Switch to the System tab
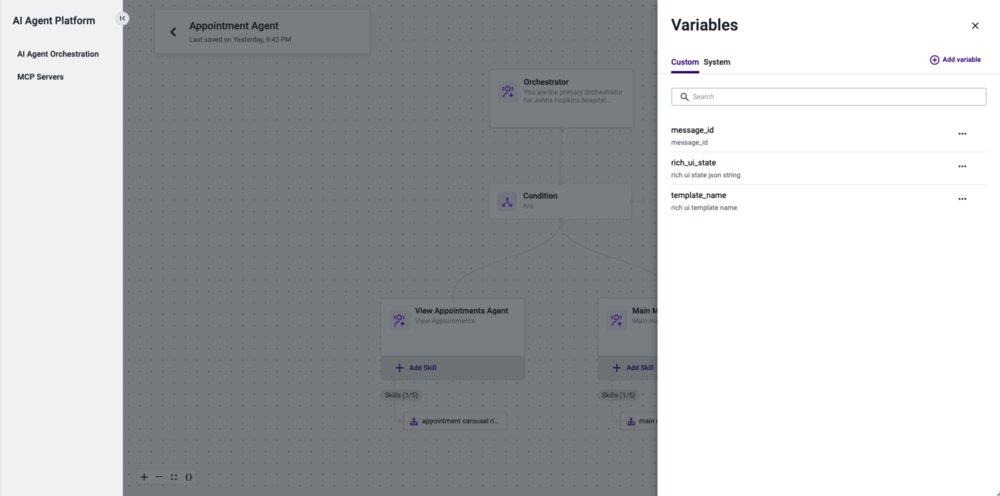 tap(717, 62)
